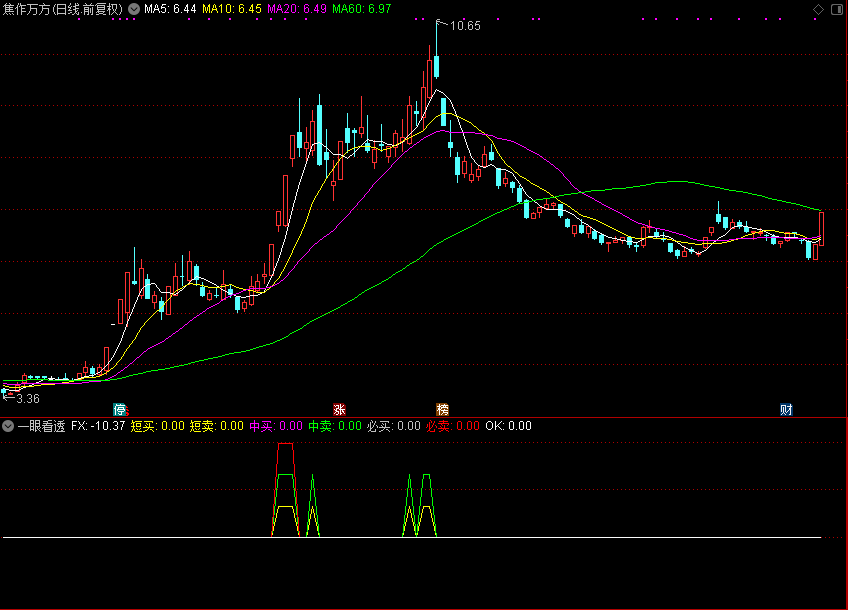Open the 榜 event marker

442,410
